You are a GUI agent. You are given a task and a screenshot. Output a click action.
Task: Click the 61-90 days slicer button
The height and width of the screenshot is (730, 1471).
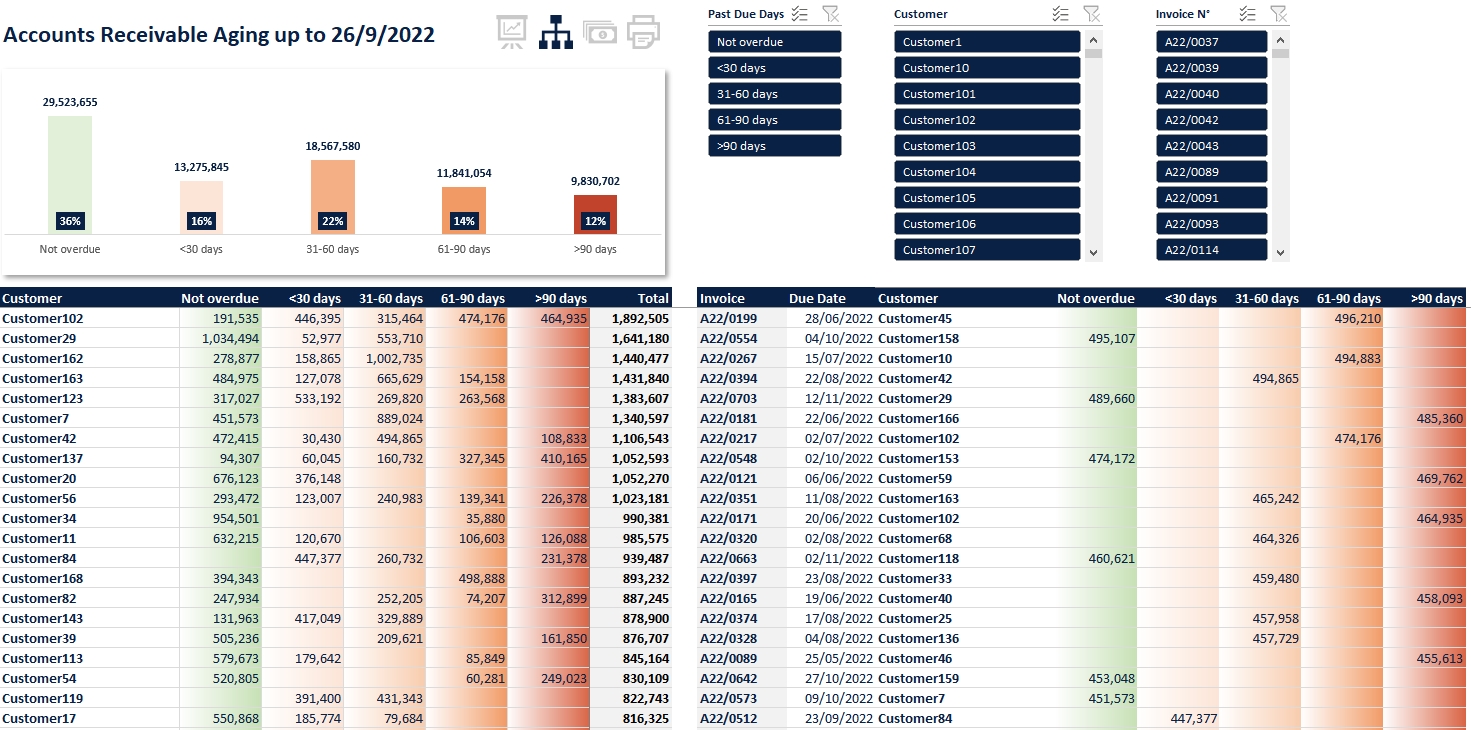tap(774, 119)
